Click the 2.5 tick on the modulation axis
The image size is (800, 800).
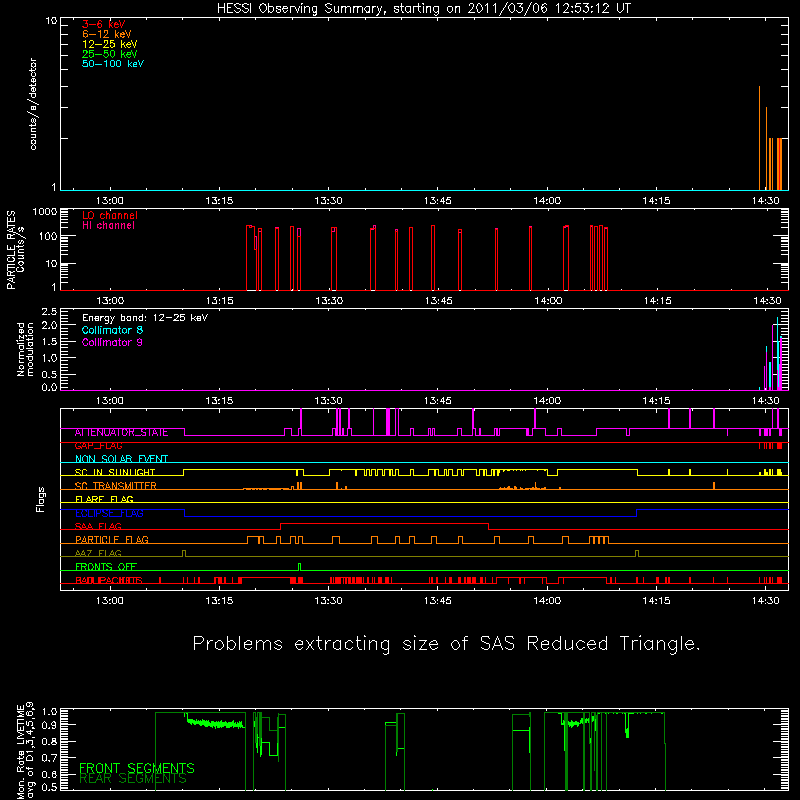pyautogui.click(x=49, y=311)
